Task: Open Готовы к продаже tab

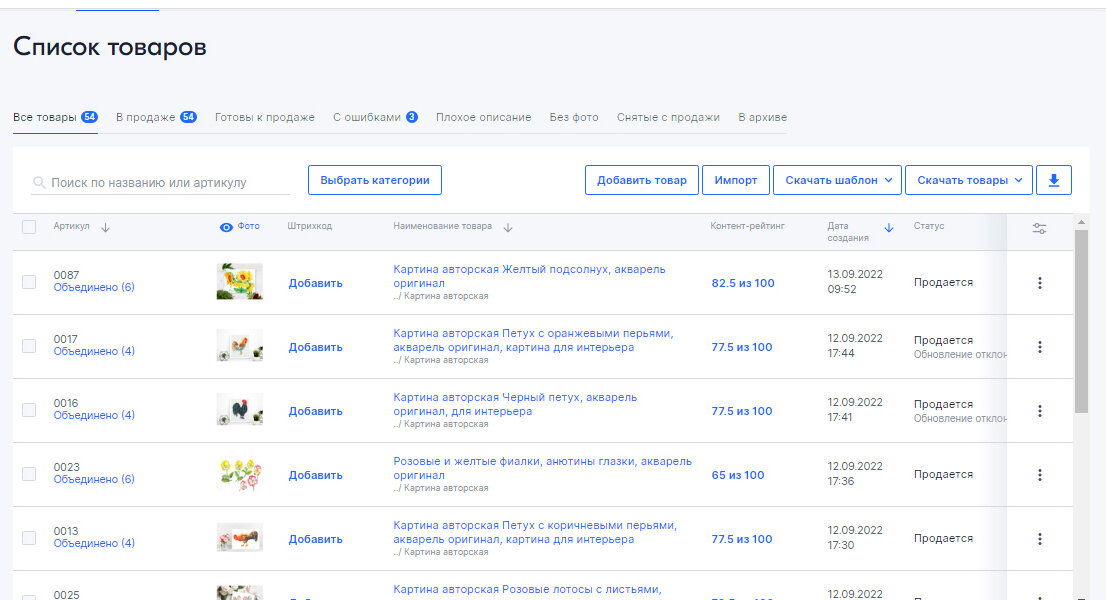Action: (265, 117)
